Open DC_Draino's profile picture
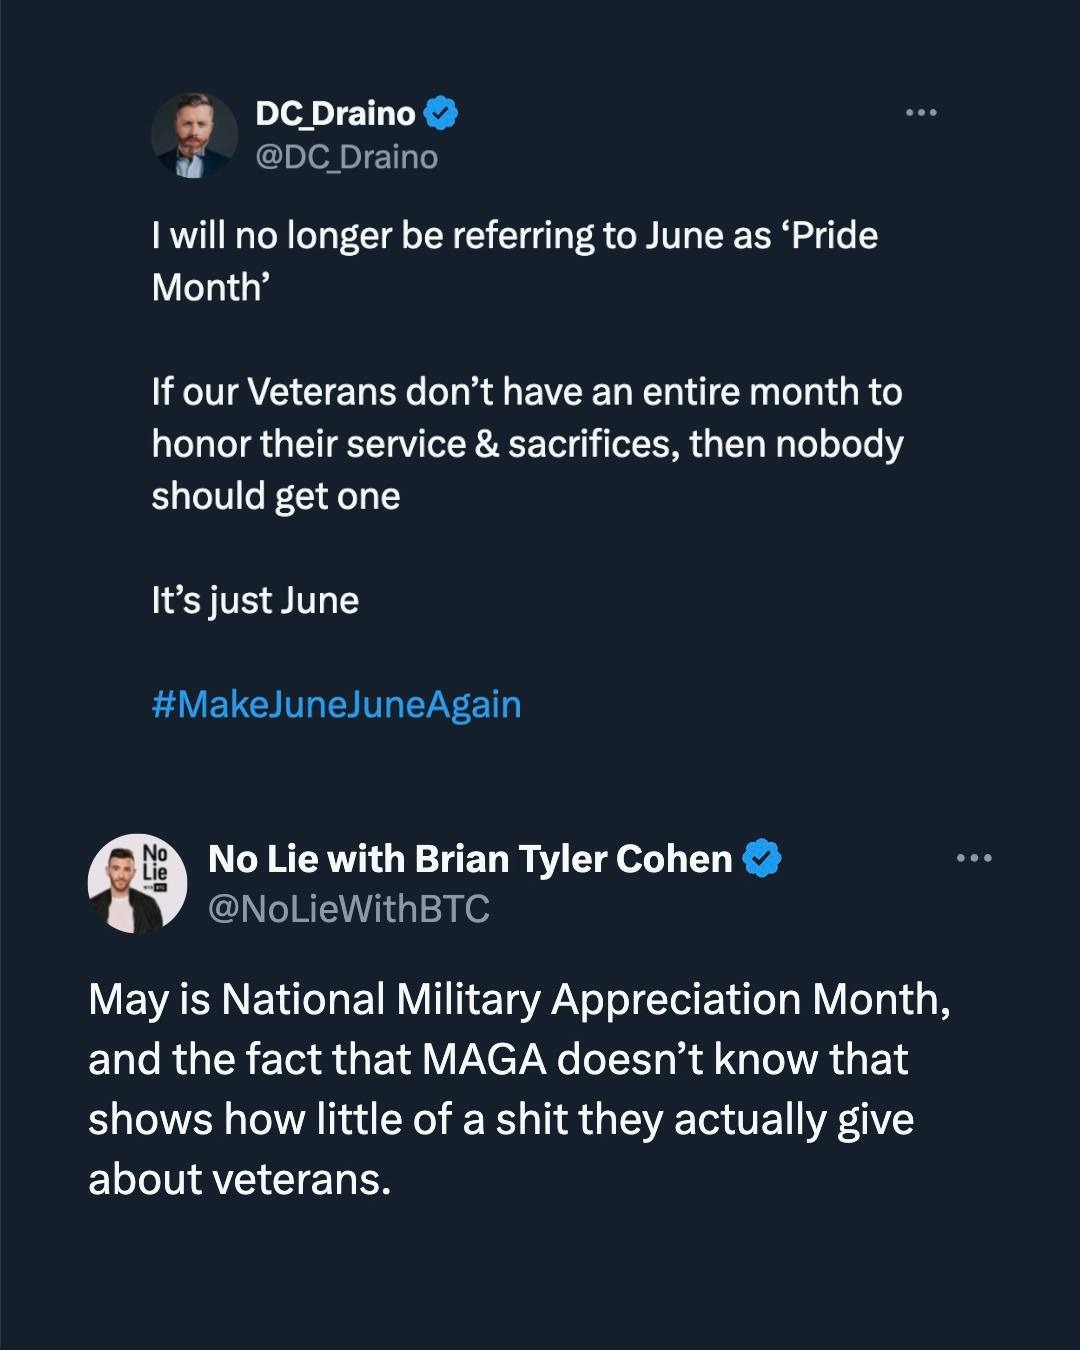1080x1350 pixels. tap(194, 135)
